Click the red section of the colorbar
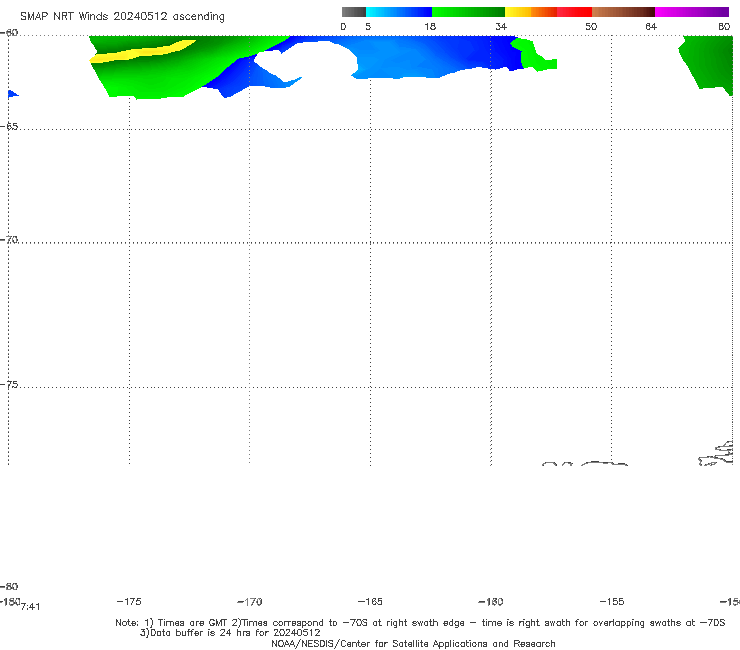The width and height of the screenshot is (740, 650). pos(574,12)
